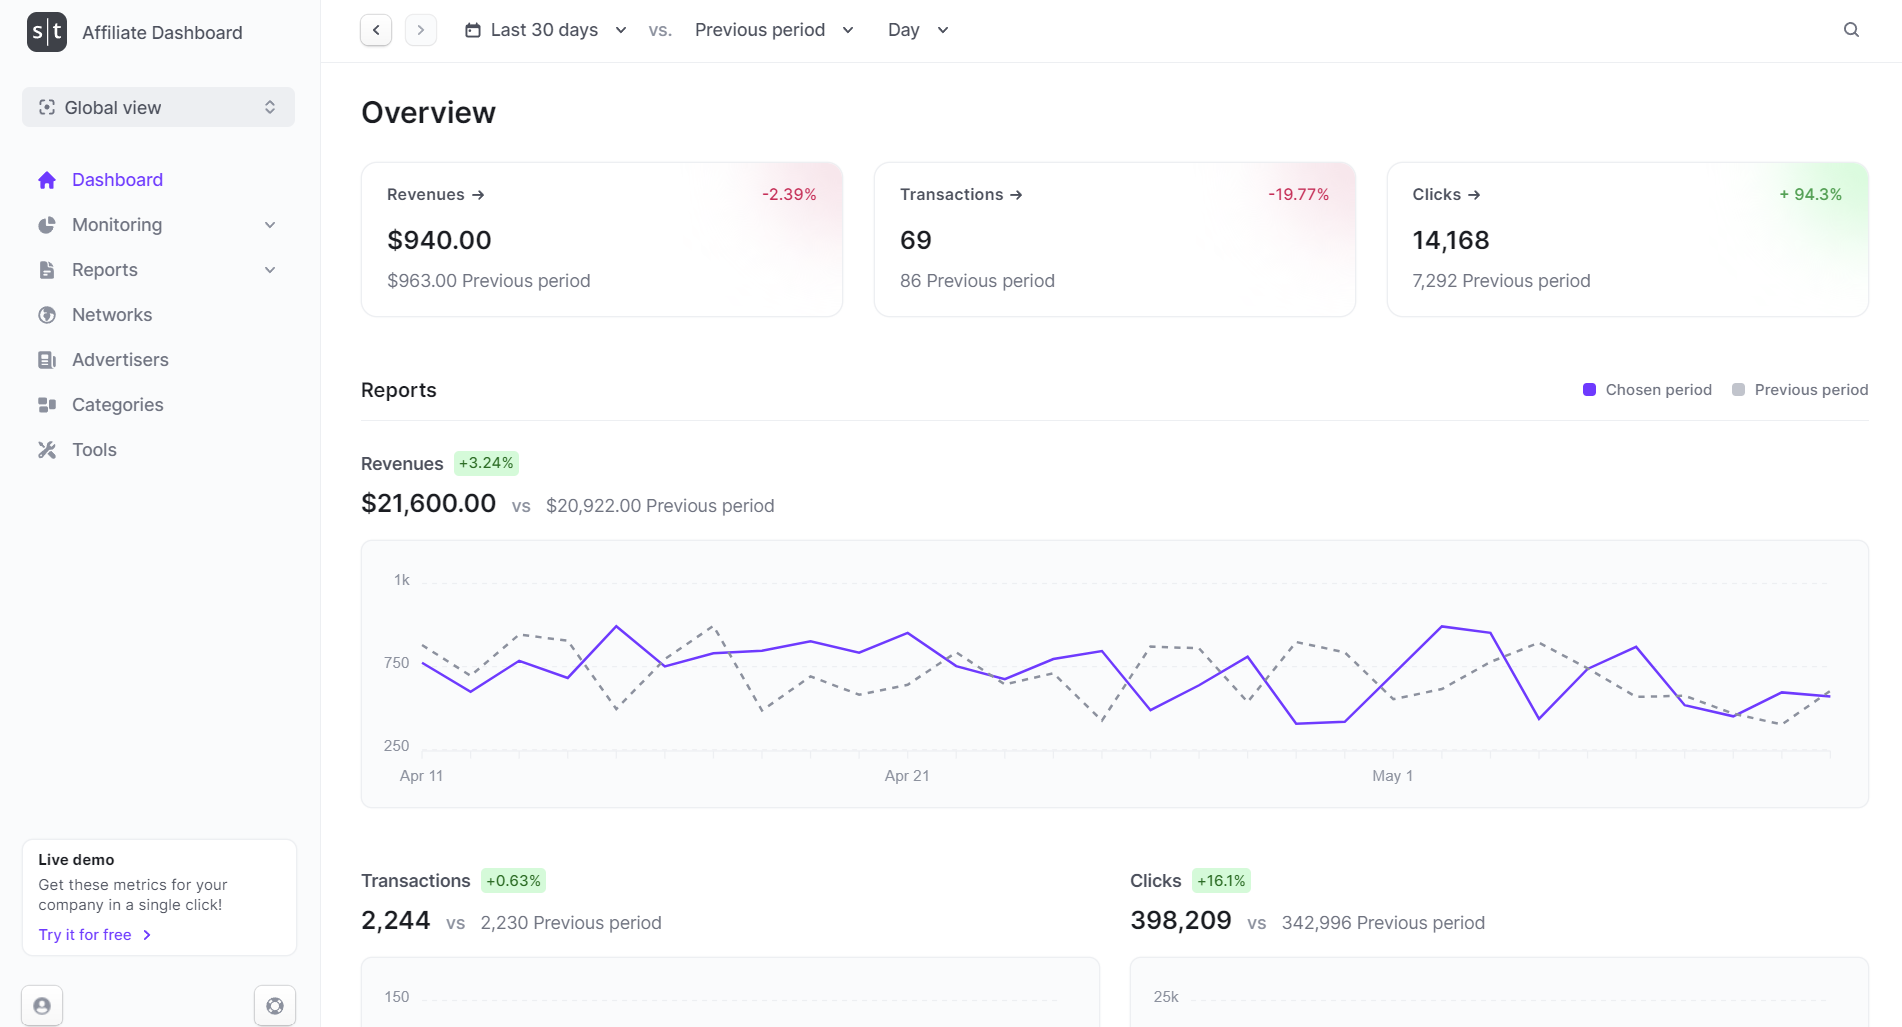The height and width of the screenshot is (1027, 1902).
Task: Click the Try it for free link
Action: click(95, 935)
